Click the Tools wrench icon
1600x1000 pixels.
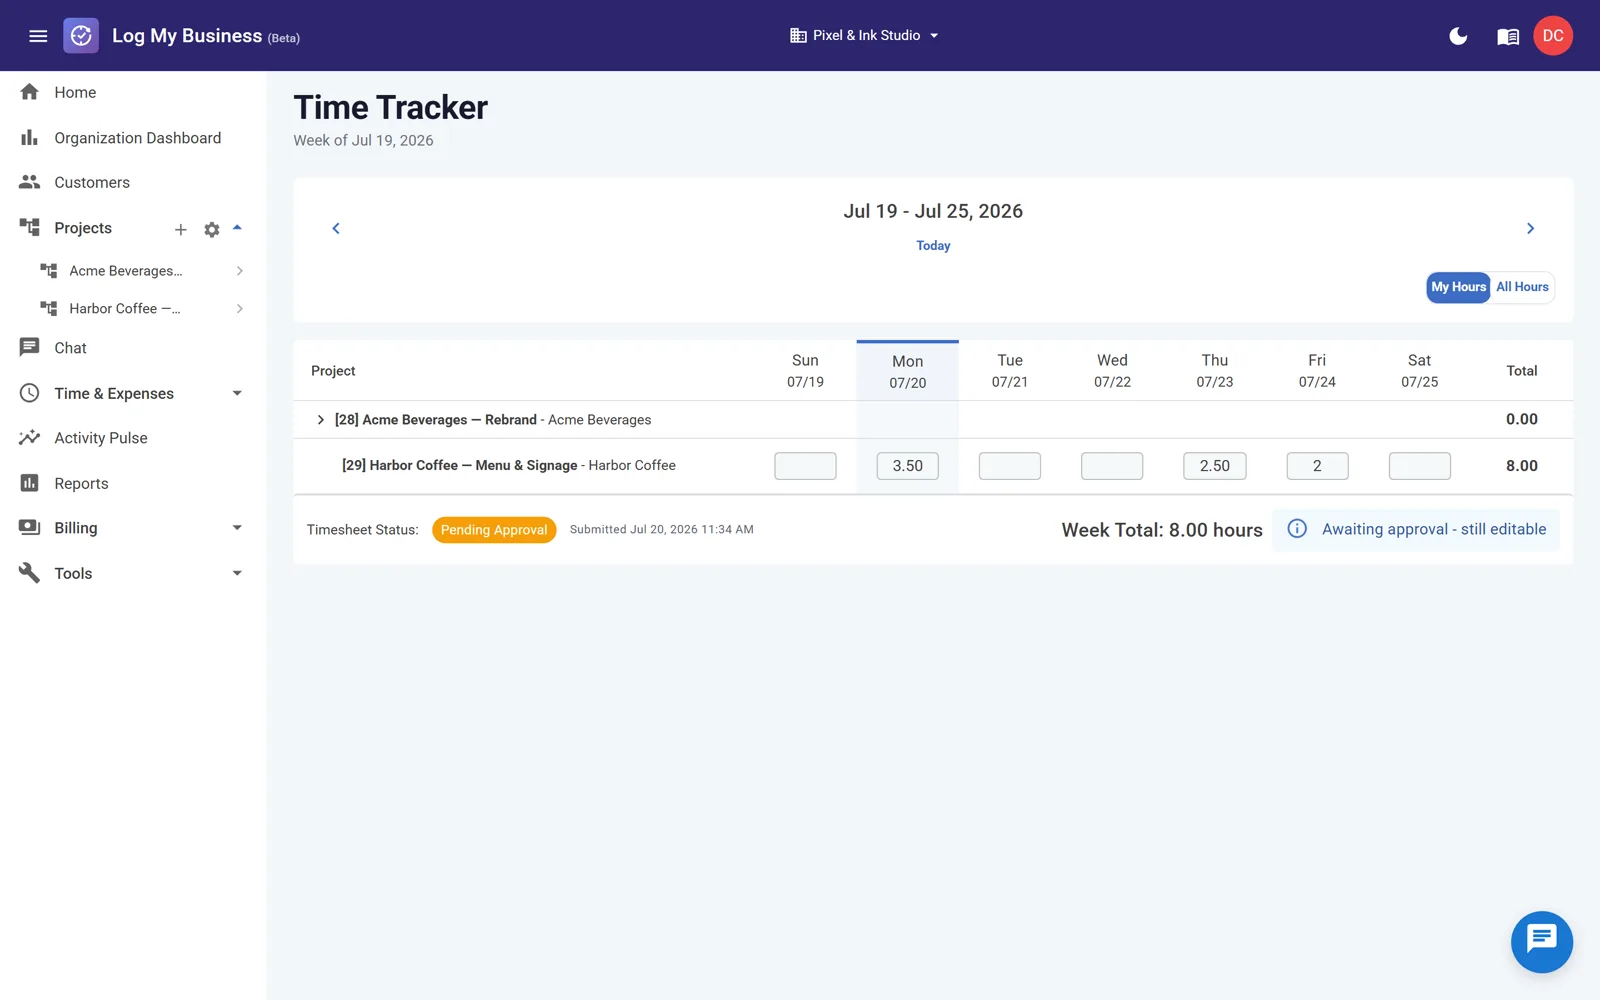(x=30, y=573)
